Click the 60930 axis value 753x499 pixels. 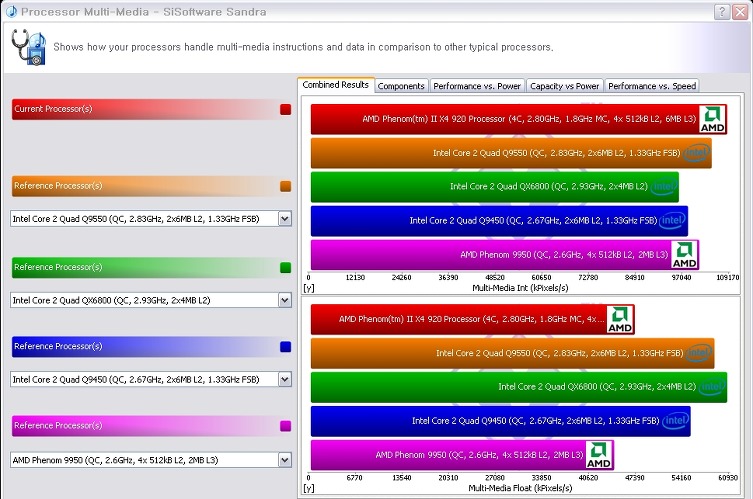(728, 478)
